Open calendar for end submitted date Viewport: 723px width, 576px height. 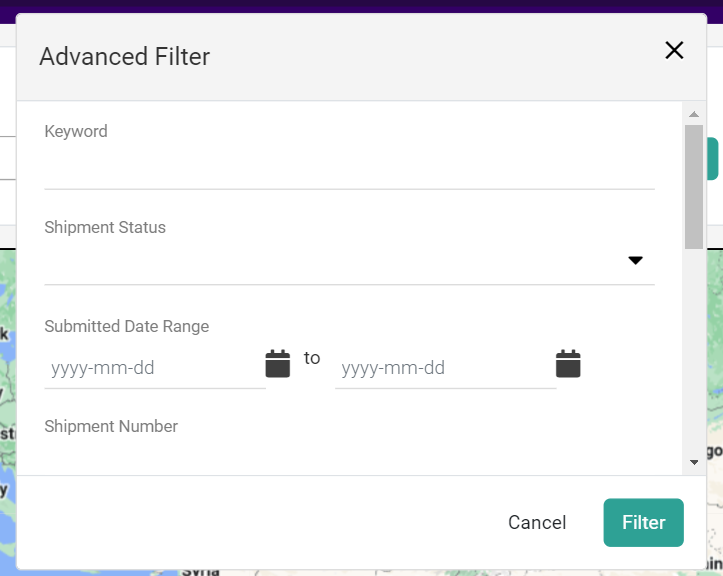(568, 364)
